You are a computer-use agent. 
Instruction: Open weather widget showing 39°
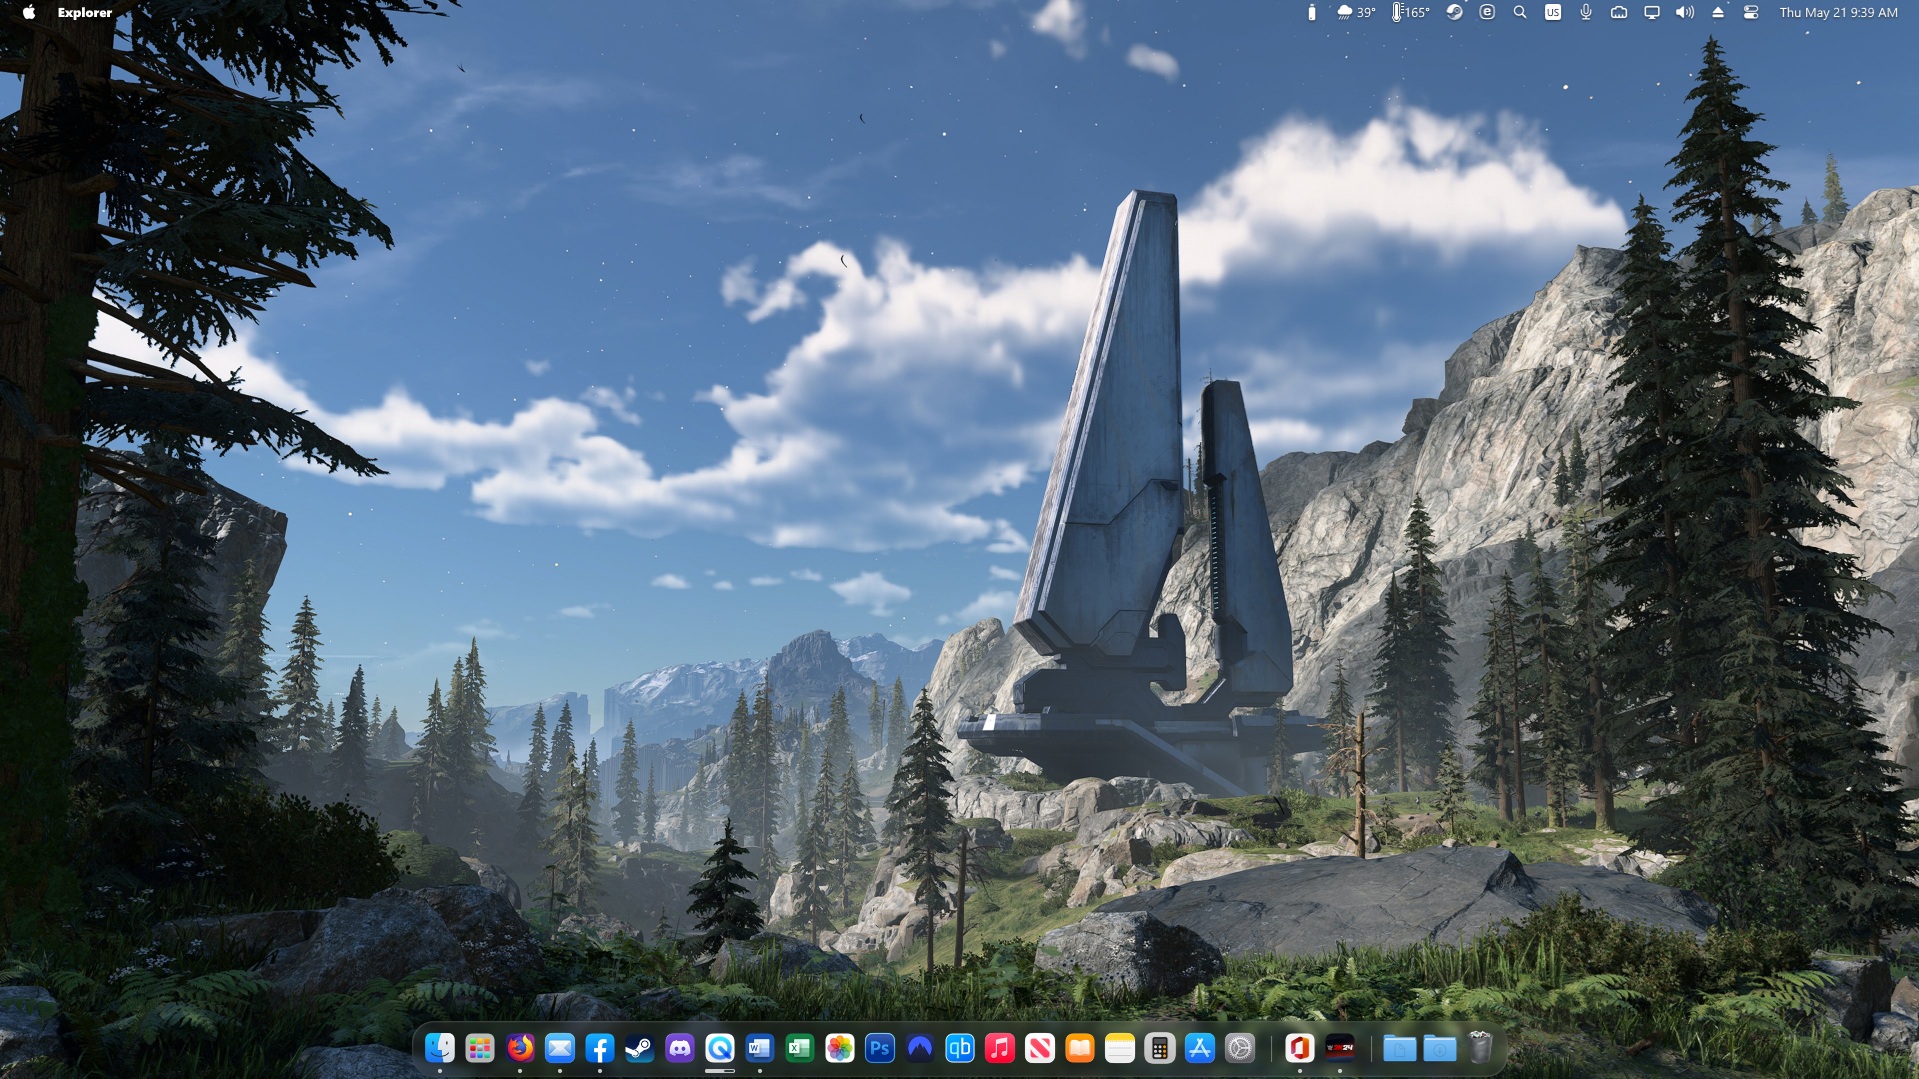click(1356, 12)
